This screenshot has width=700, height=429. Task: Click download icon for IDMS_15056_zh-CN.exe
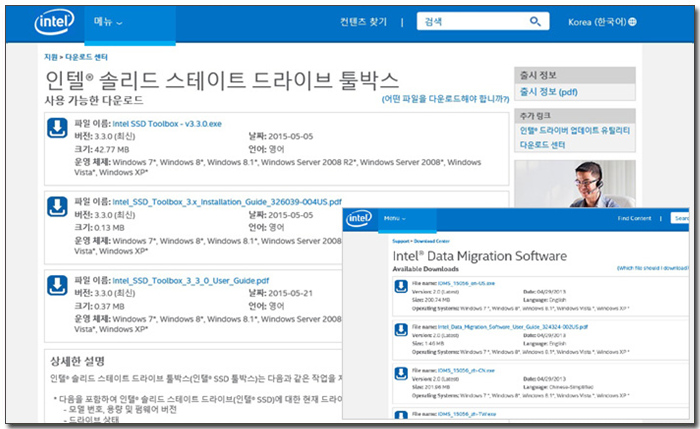[401, 373]
